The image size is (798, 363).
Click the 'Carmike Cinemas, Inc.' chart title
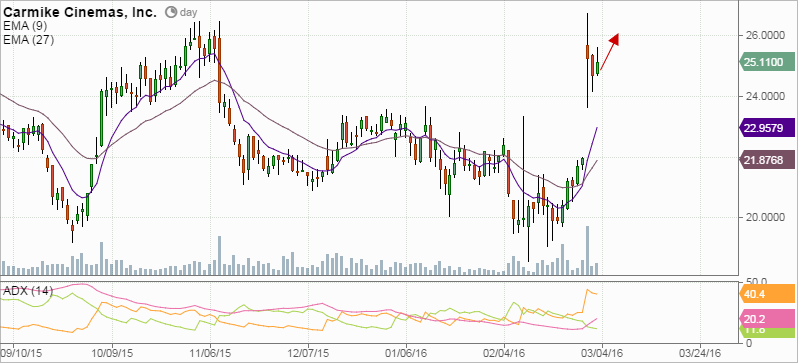(80, 12)
